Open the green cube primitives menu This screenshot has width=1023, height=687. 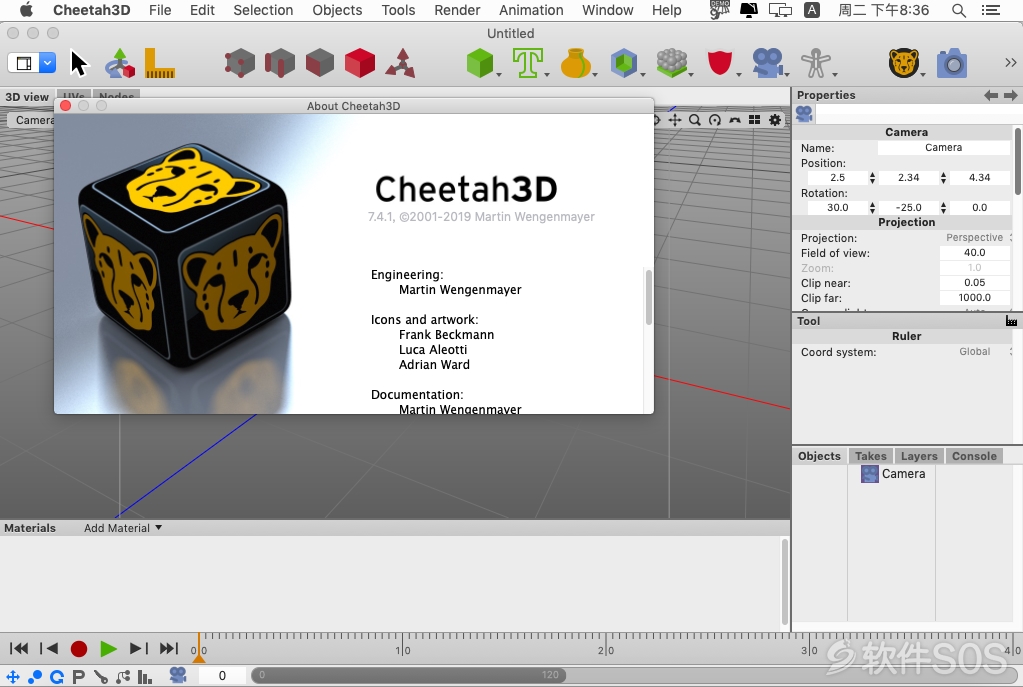pyautogui.click(x=483, y=63)
